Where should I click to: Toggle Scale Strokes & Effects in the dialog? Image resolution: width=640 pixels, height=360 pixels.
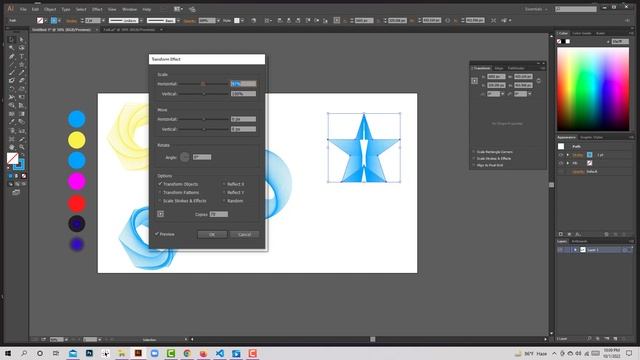point(160,201)
